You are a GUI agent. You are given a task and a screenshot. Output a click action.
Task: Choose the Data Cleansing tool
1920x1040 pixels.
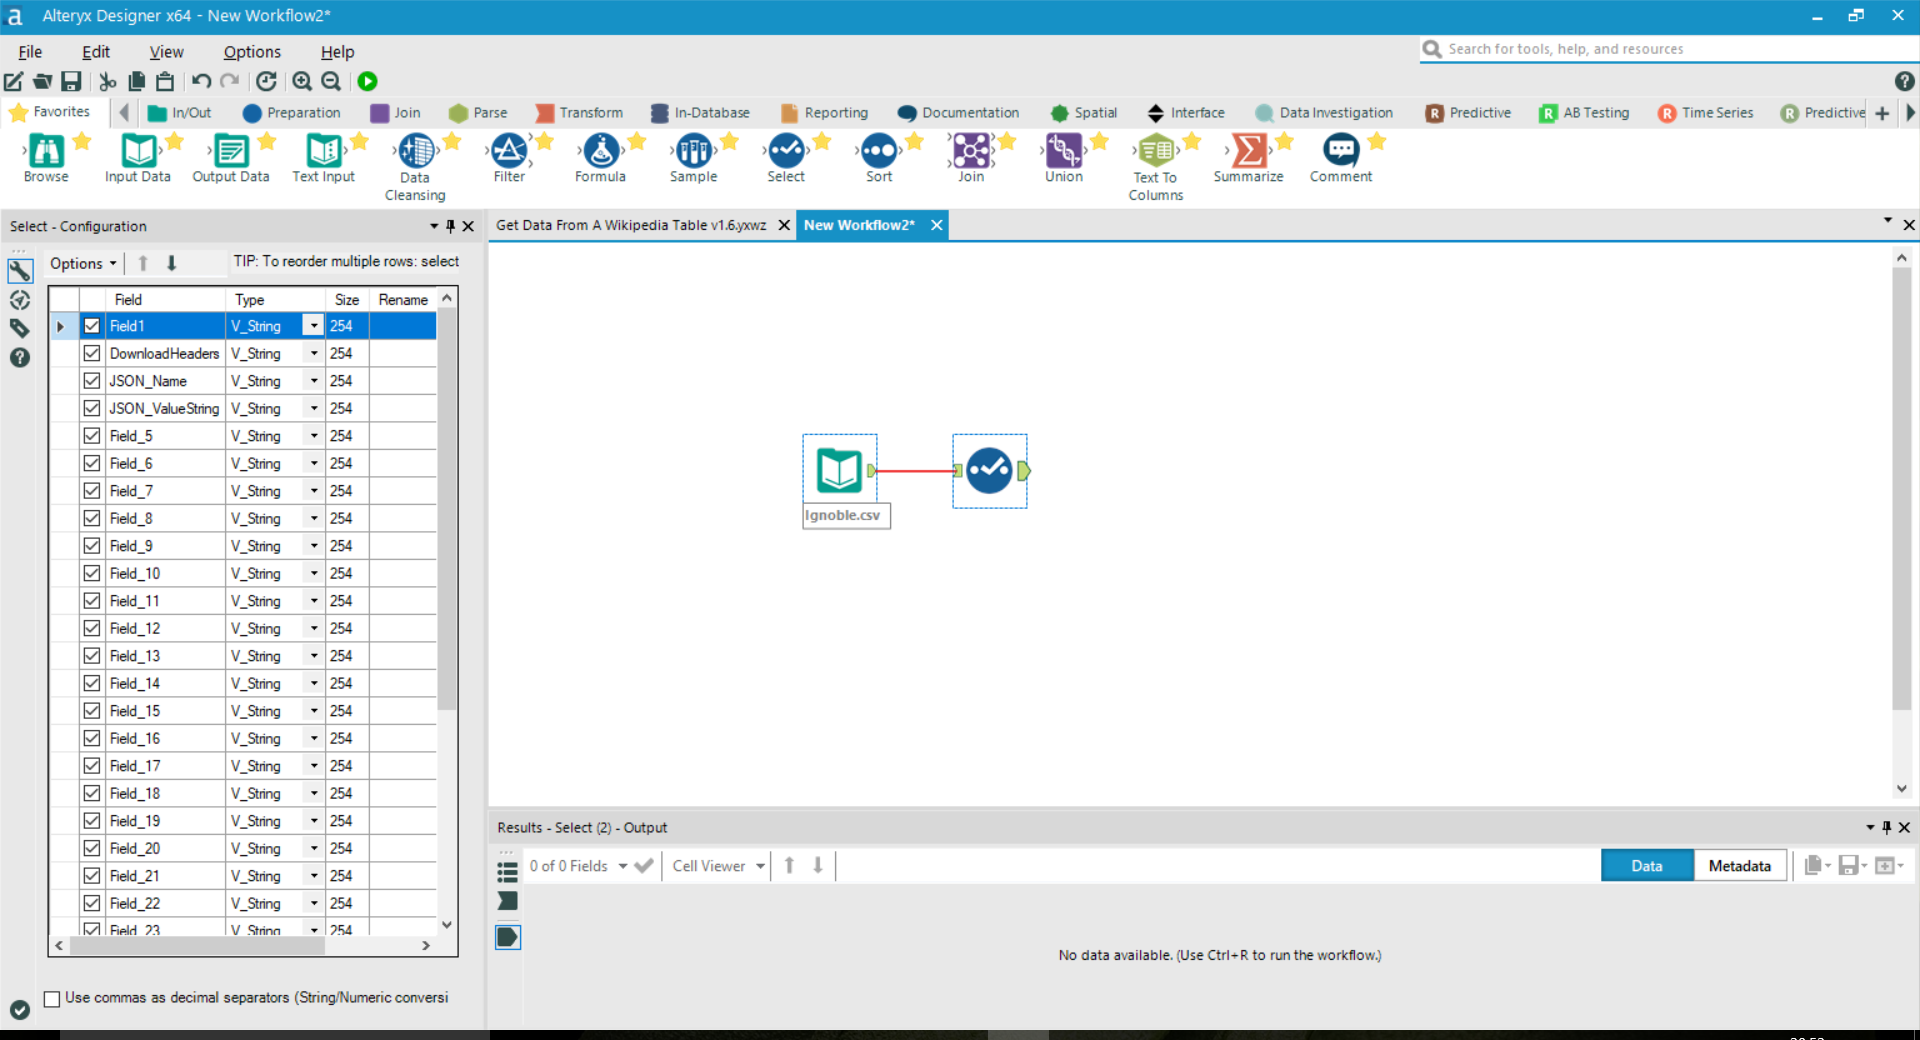(416, 151)
